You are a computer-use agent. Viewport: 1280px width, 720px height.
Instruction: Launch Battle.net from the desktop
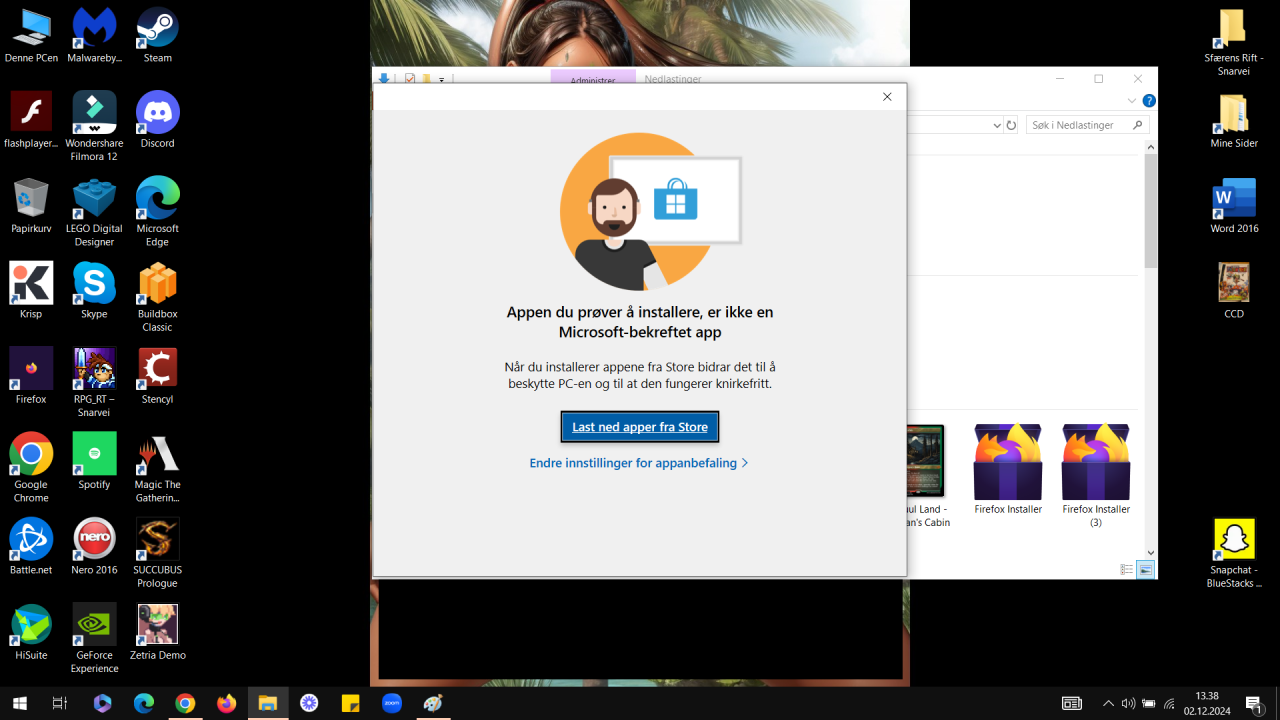tap(31, 547)
